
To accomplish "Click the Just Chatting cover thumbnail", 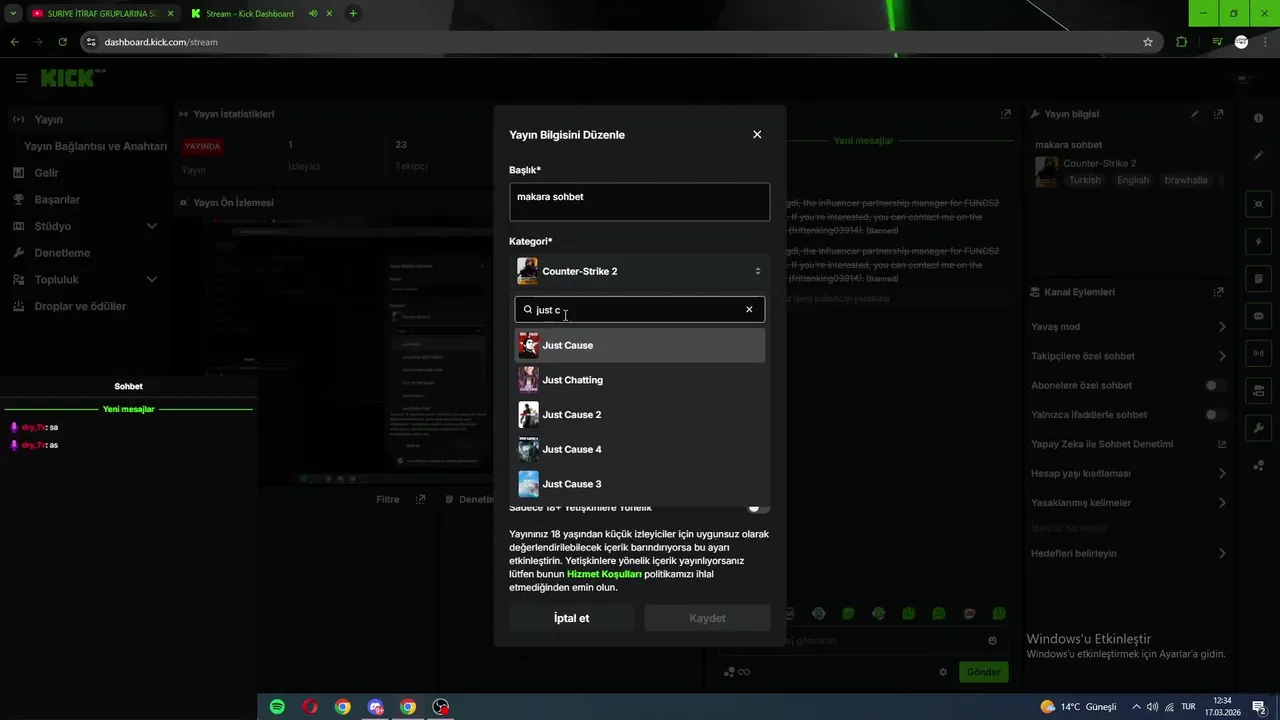I will coord(528,380).
